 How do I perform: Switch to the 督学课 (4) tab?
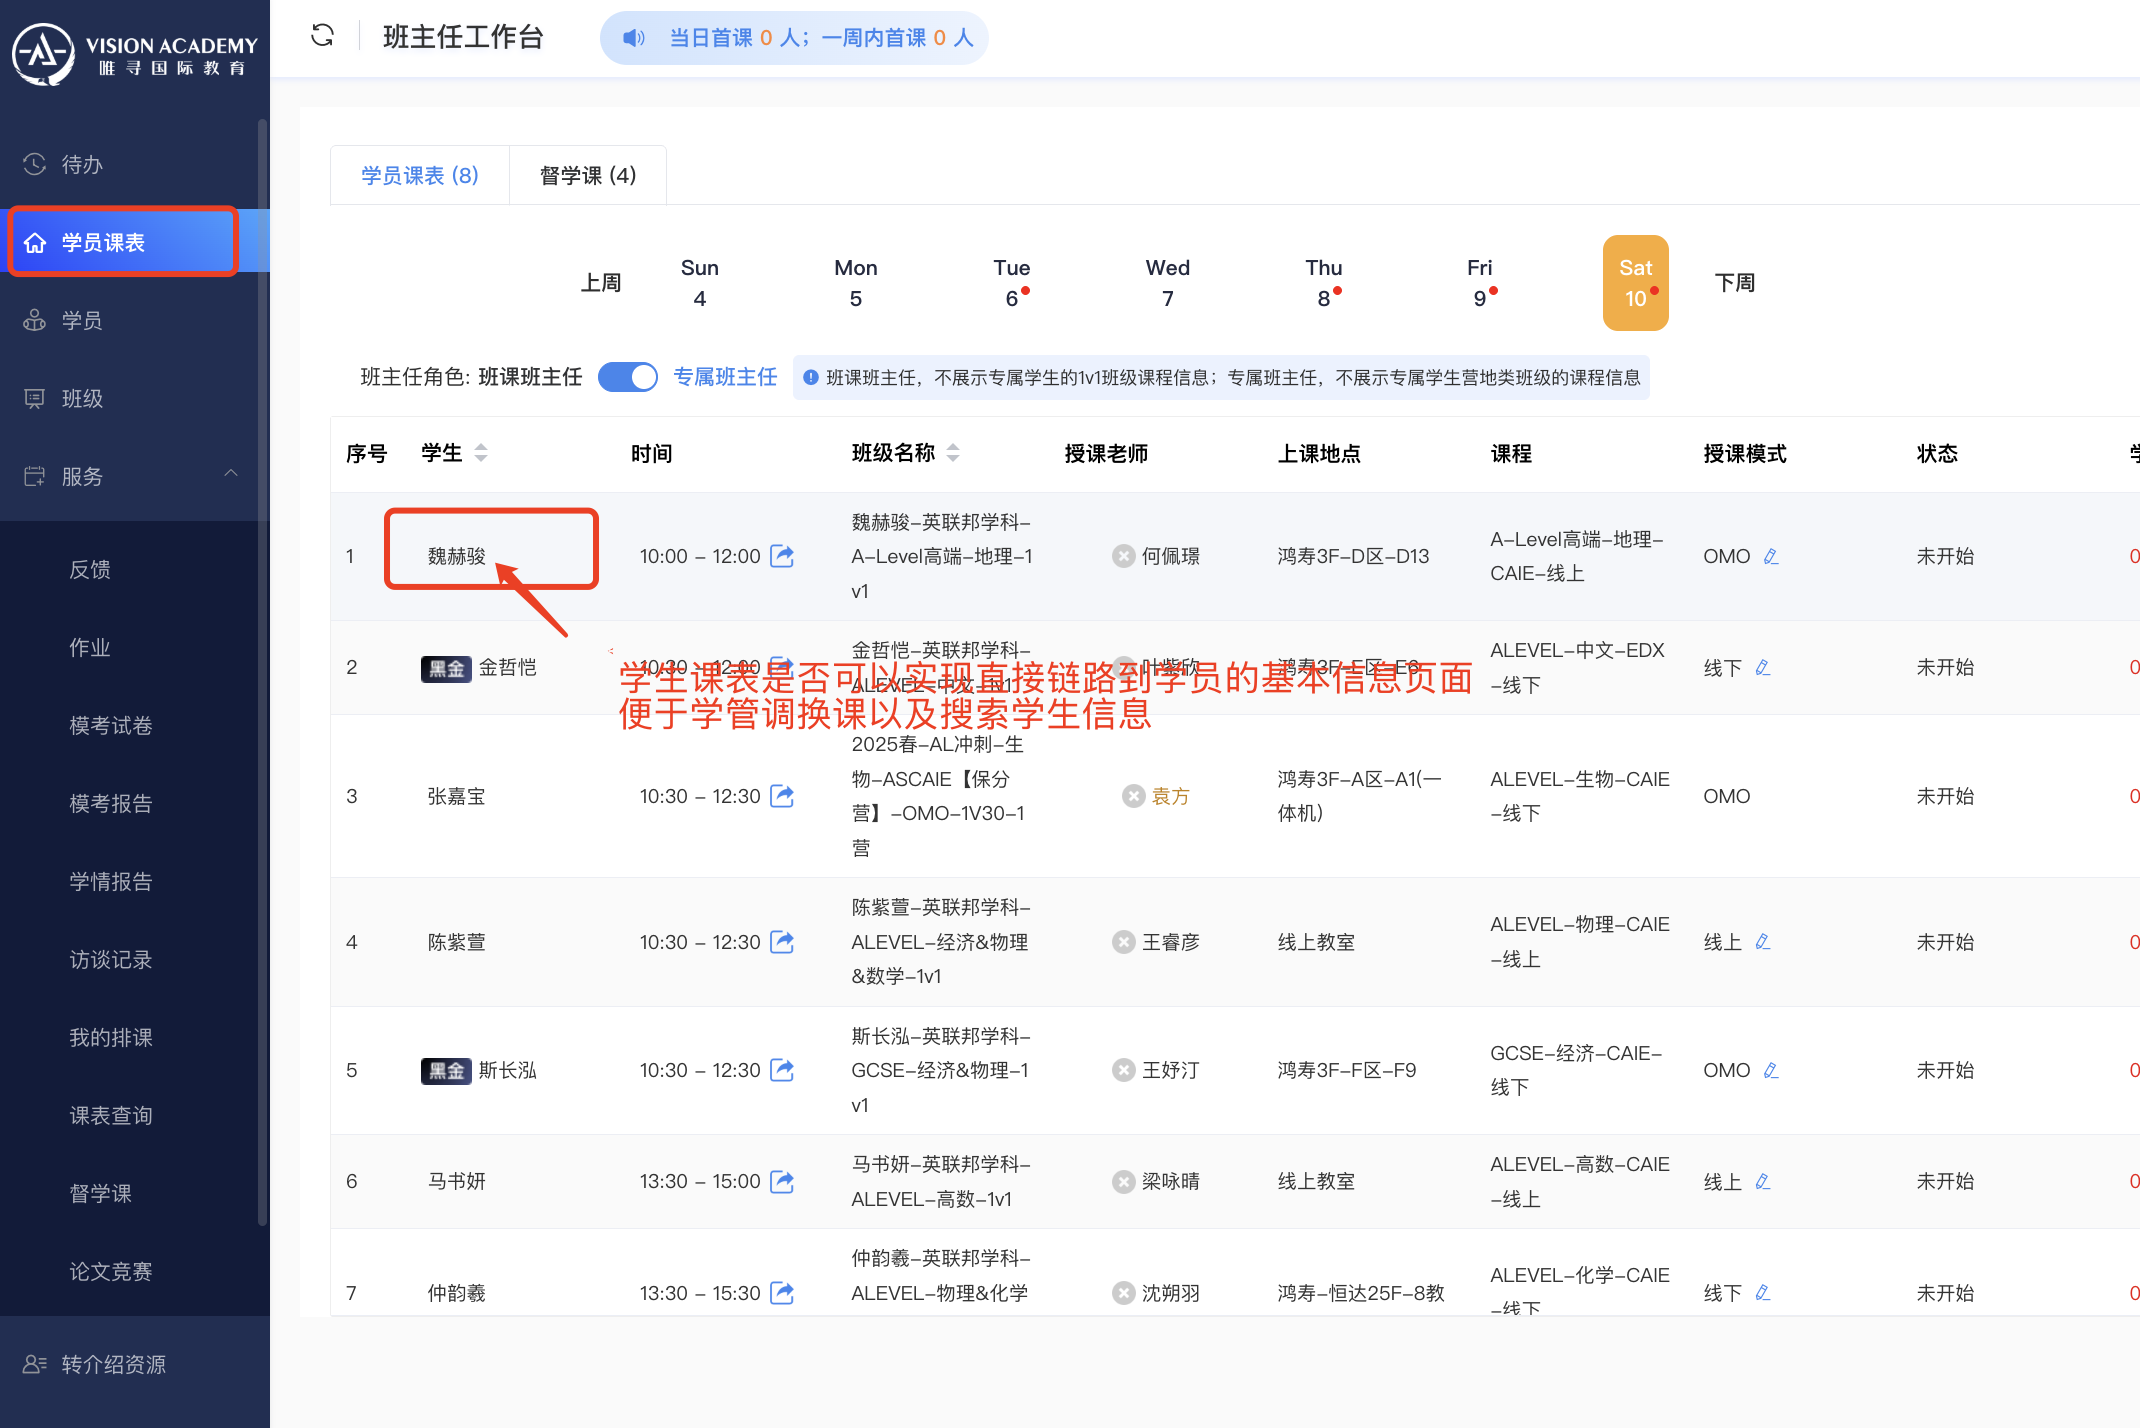click(587, 176)
